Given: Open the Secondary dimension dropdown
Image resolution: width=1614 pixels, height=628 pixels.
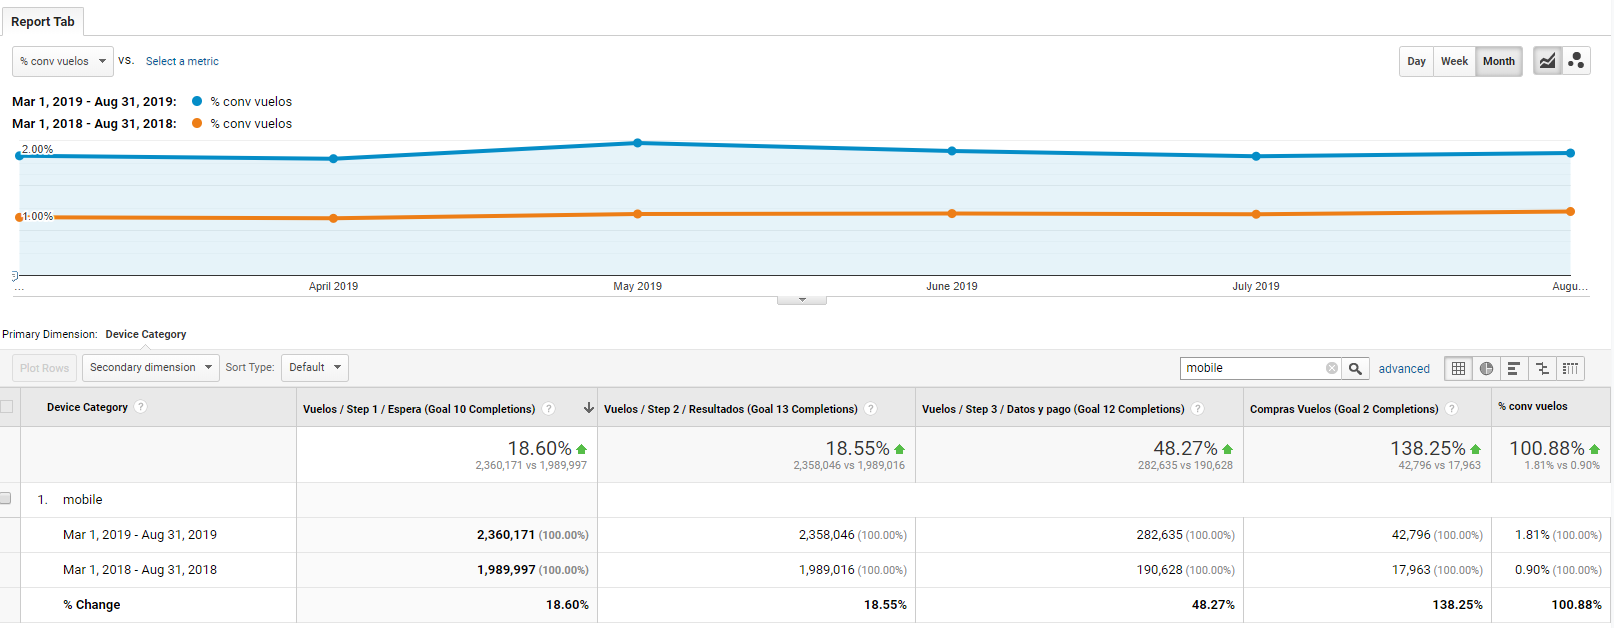Looking at the screenshot, I should tap(151, 367).
